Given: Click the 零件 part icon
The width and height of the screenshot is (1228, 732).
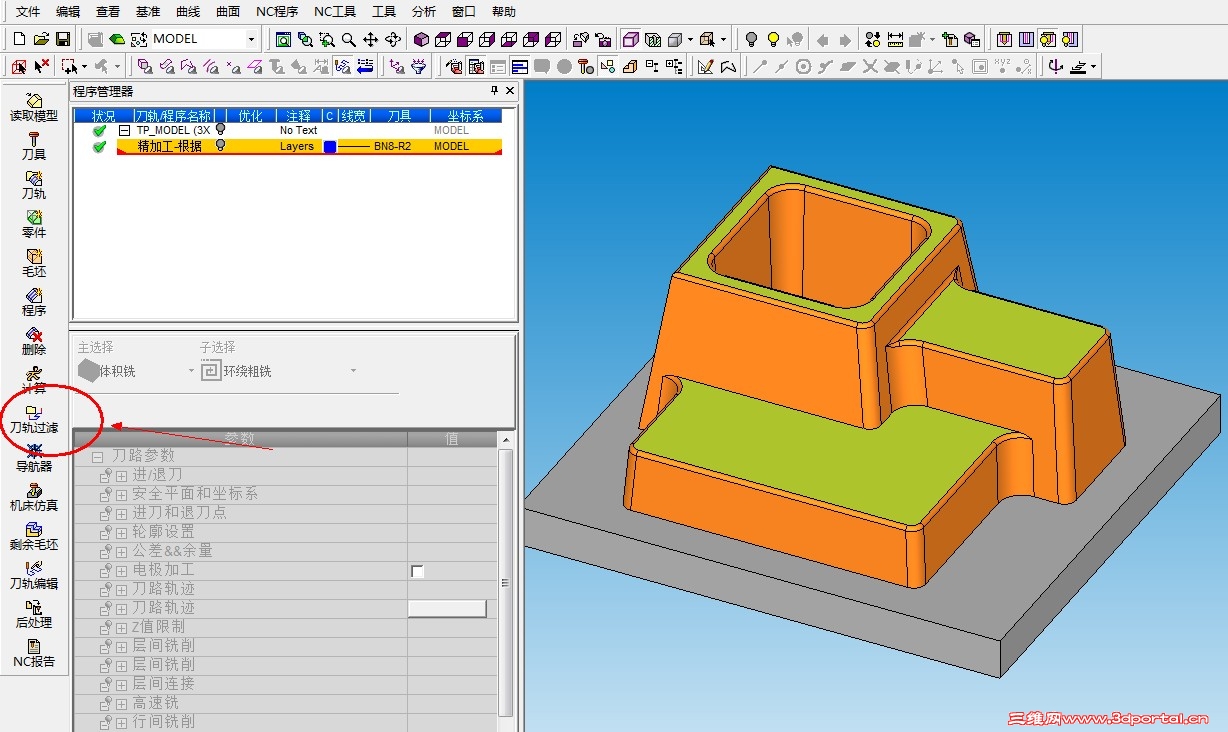Looking at the screenshot, I should tap(34, 223).
